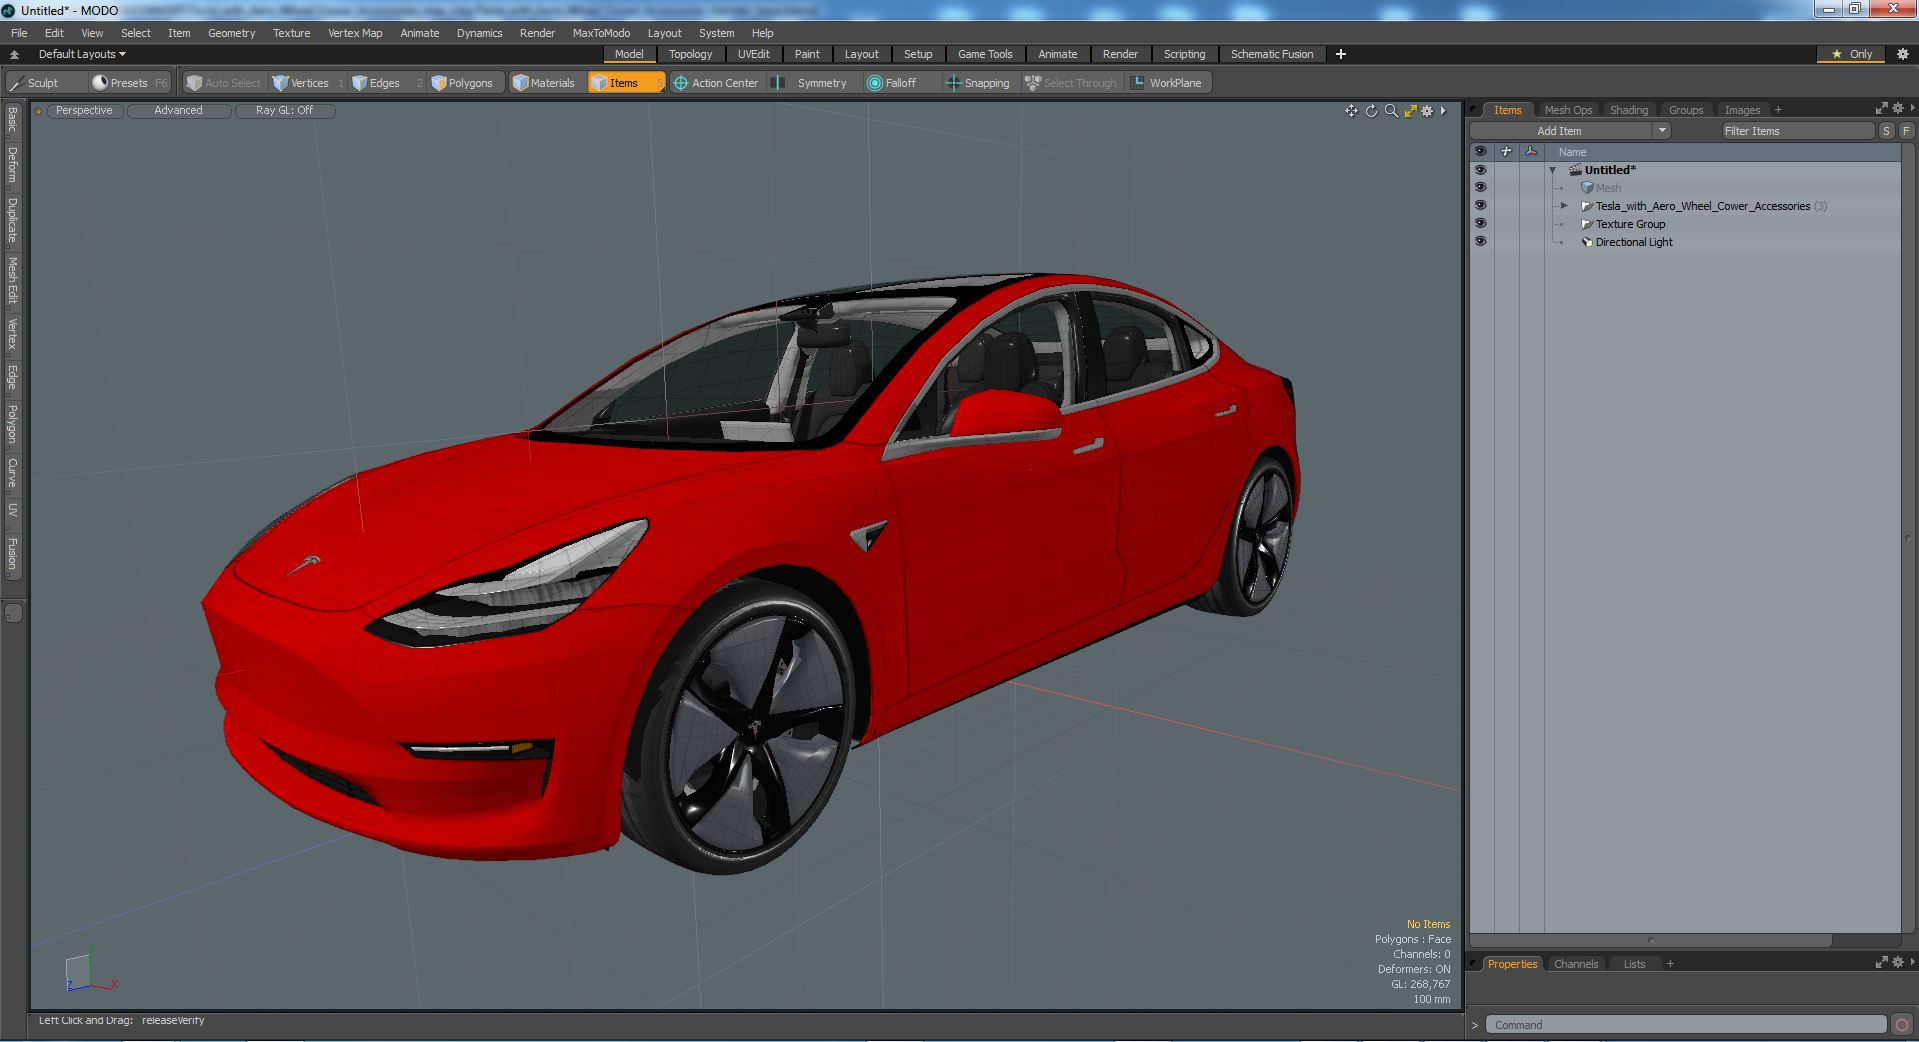The width and height of the screenshot is (1919, 1042).
Task: Open the Default Layouts dropdown
Action: tap(82, 54)
